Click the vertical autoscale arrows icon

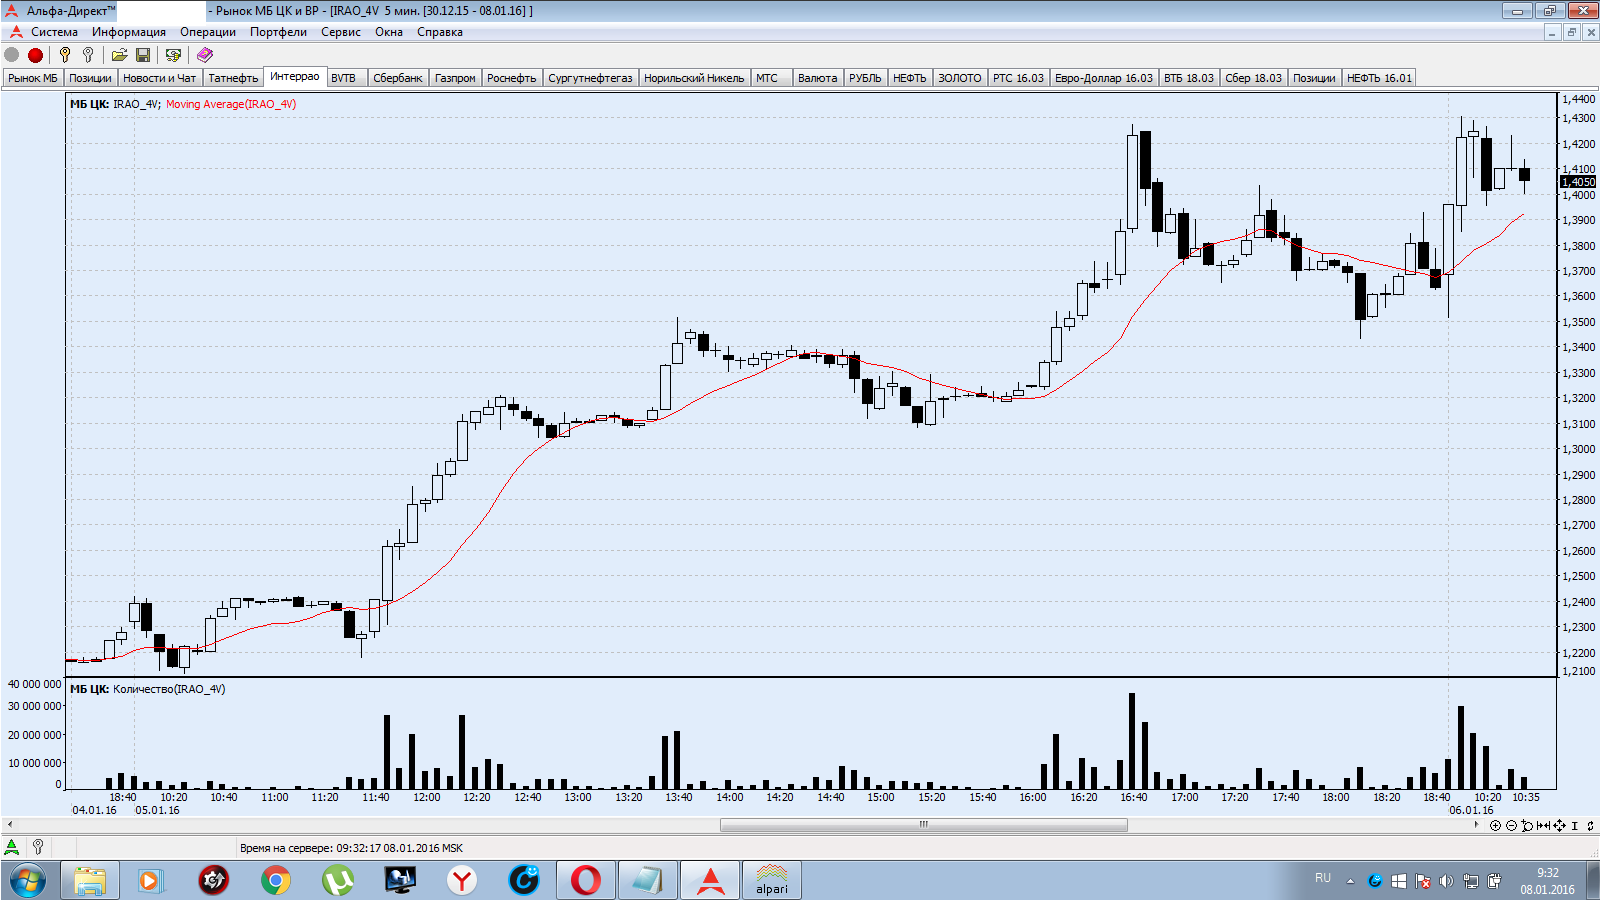click(x=1590, y=826)
